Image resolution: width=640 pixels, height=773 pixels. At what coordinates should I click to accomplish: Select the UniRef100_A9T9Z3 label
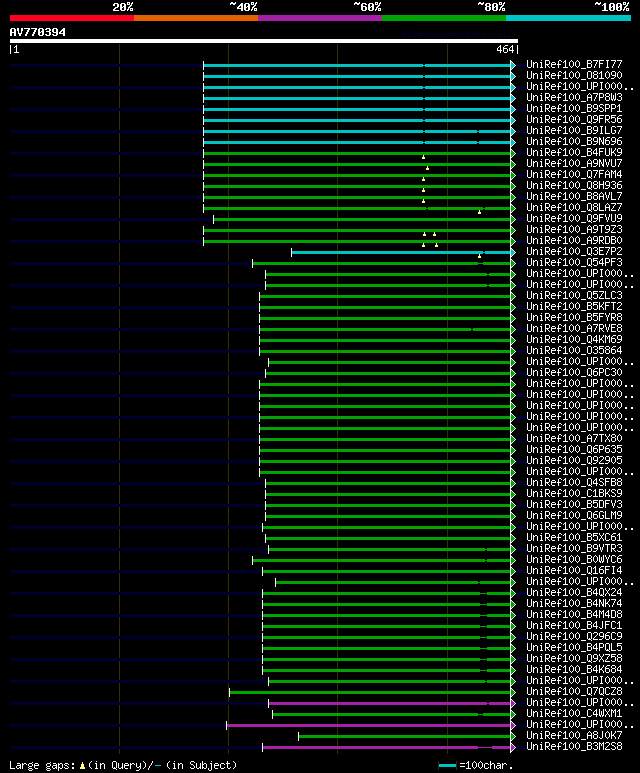click(x=574, y=229)
